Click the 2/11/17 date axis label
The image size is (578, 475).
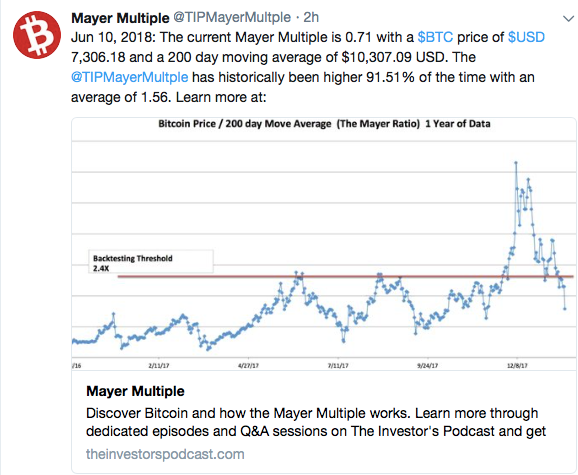(159, 366)
